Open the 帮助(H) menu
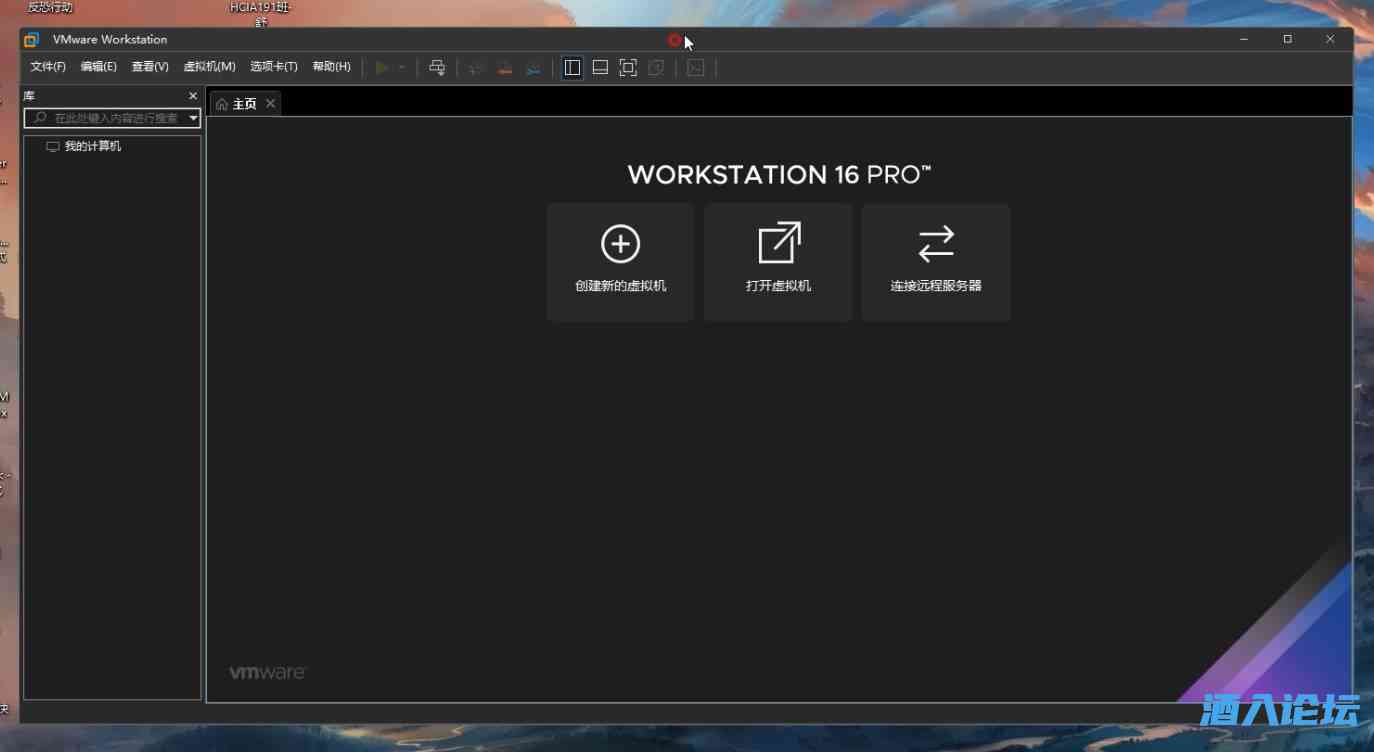 click(x=331, y=67)
